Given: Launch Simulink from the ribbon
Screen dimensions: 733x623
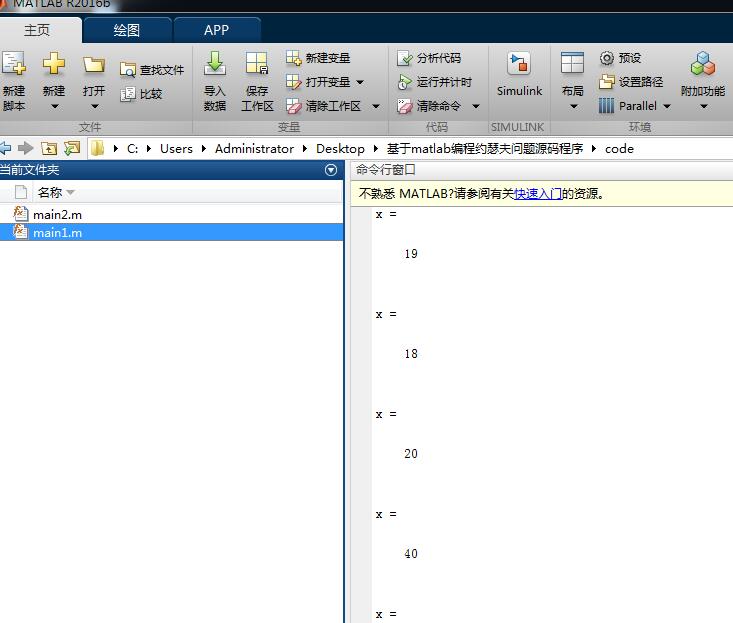Looking at the screenshot, I should pos(519,74).
